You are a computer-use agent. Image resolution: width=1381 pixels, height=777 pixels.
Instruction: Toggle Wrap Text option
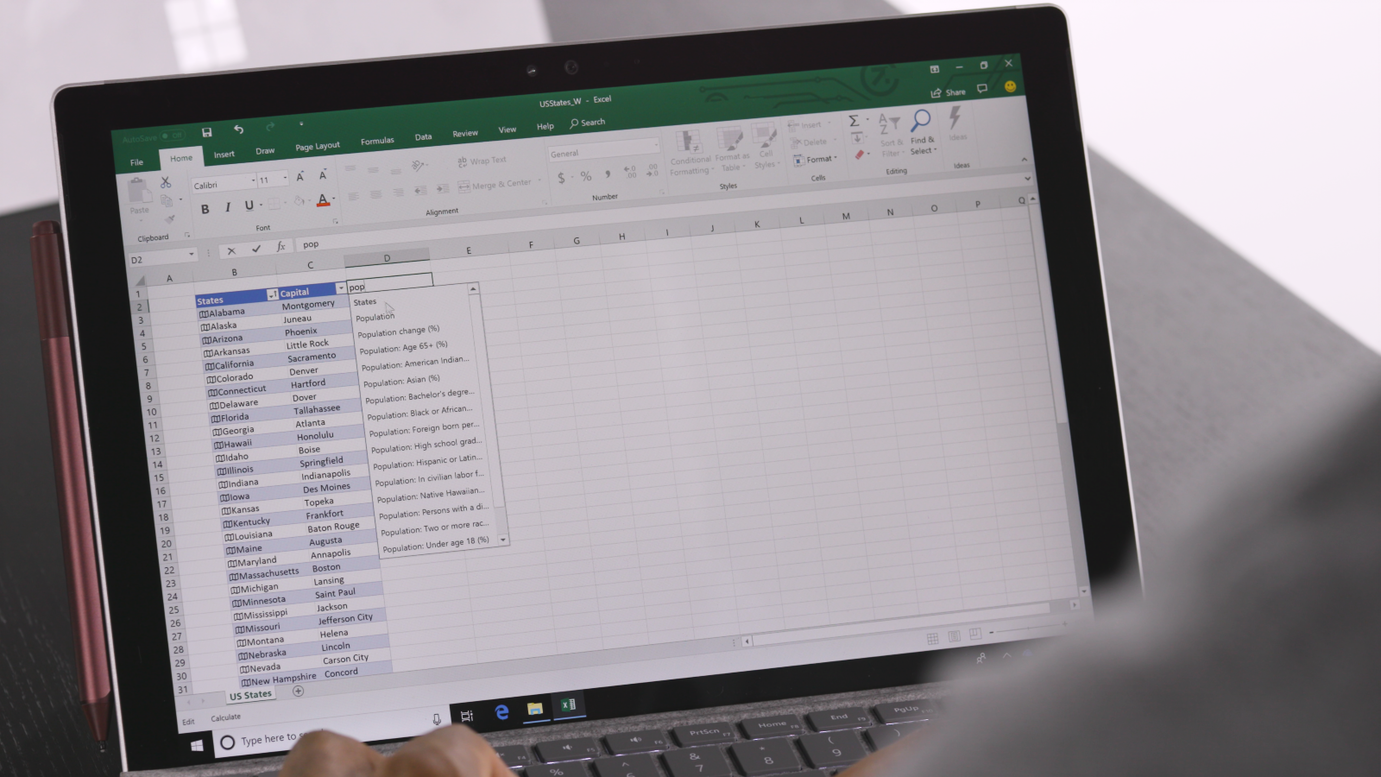click(x=482, y=161)
